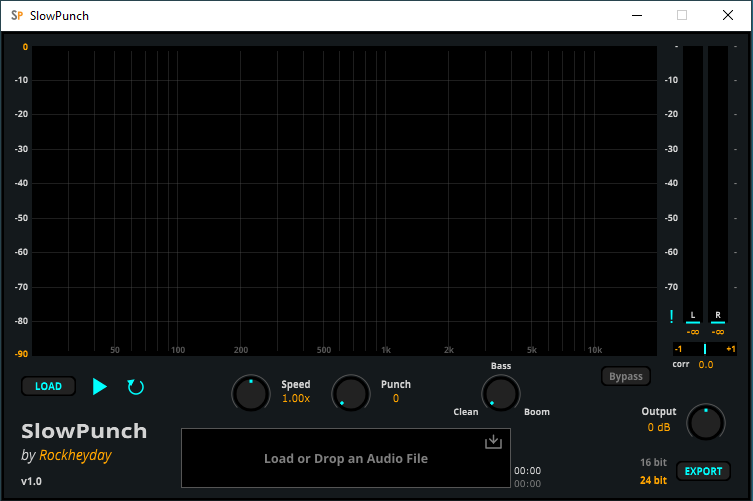Click the Speed knob
This screenshot has width=753, height=501.
pyautogui.click(x=250, y=394)
